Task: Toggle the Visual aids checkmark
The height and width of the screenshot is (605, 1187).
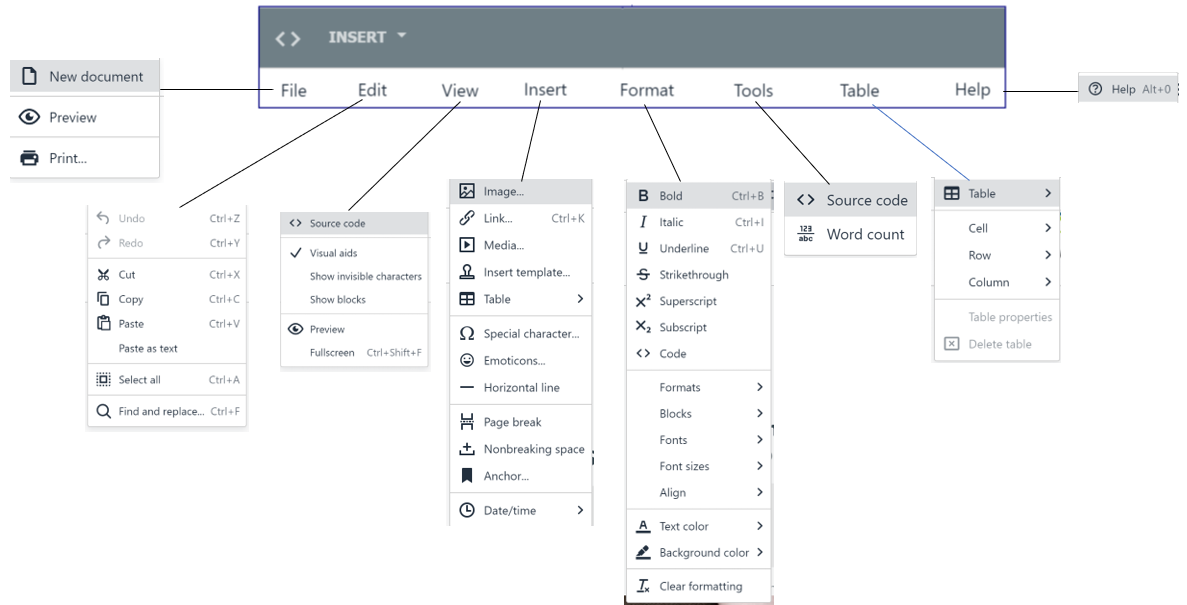Action: [296, 253]
